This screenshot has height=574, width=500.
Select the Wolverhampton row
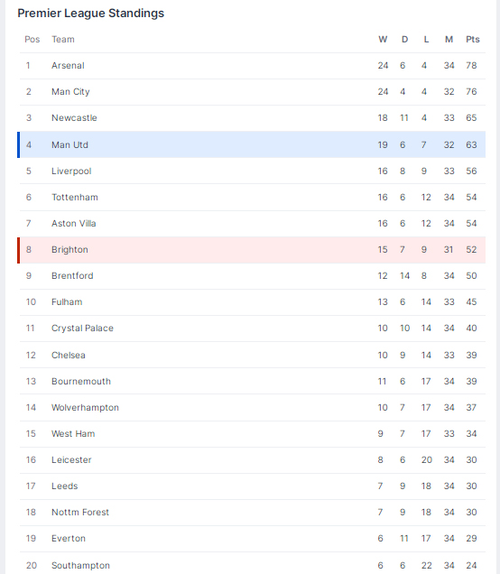pyautogui.click(x=253, y=408)
